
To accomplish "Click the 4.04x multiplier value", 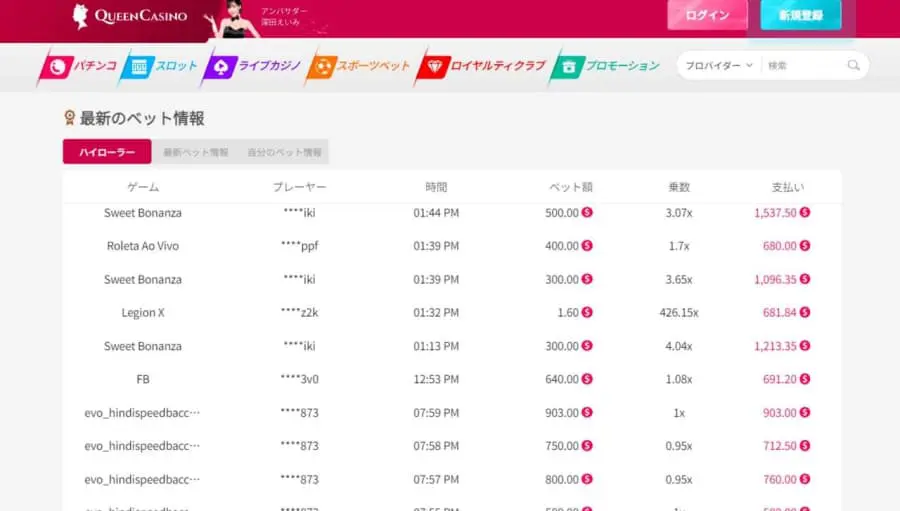I will [679, 346].
